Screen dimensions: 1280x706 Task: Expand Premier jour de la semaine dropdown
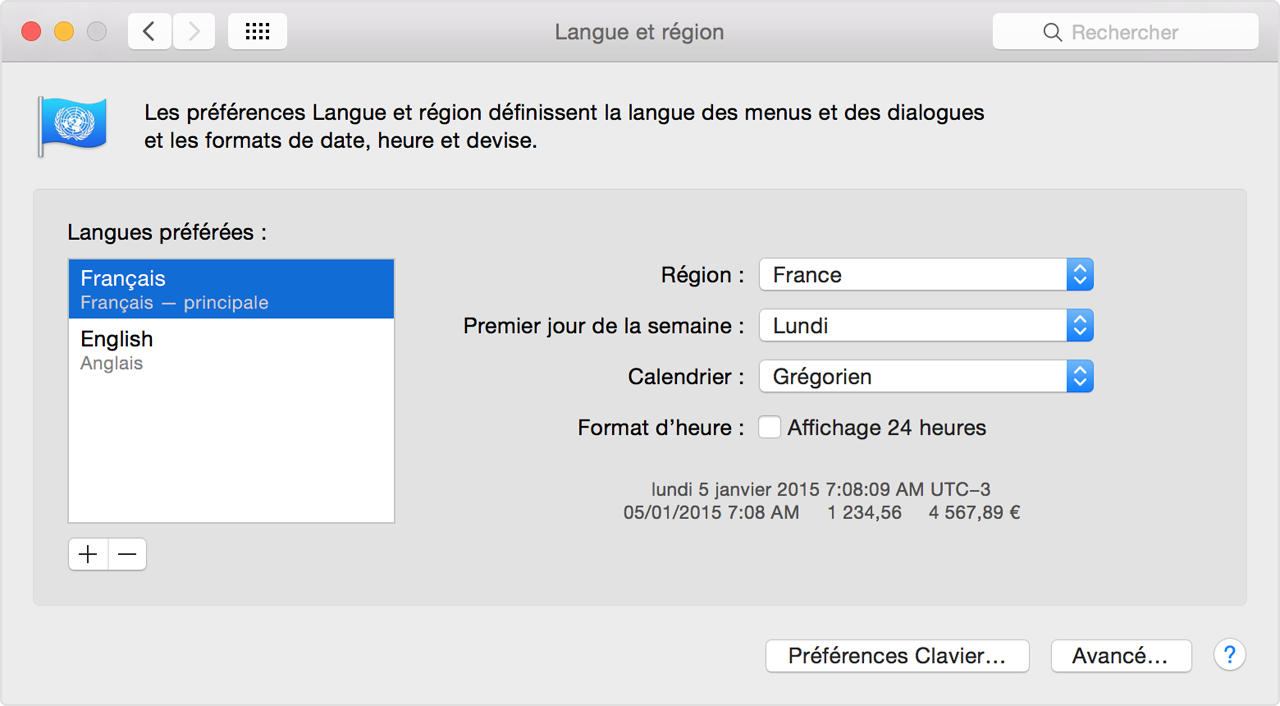click(925, 325)
